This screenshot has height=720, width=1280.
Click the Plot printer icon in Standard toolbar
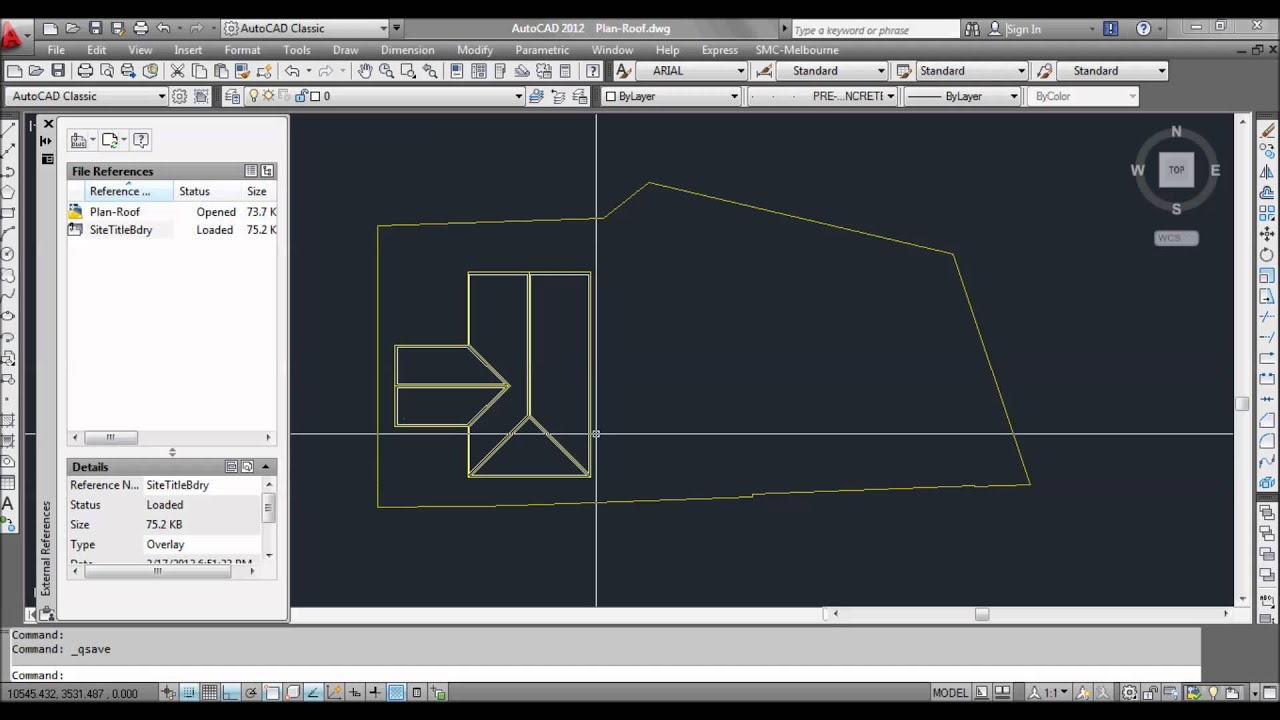click(x=85, y=71)
